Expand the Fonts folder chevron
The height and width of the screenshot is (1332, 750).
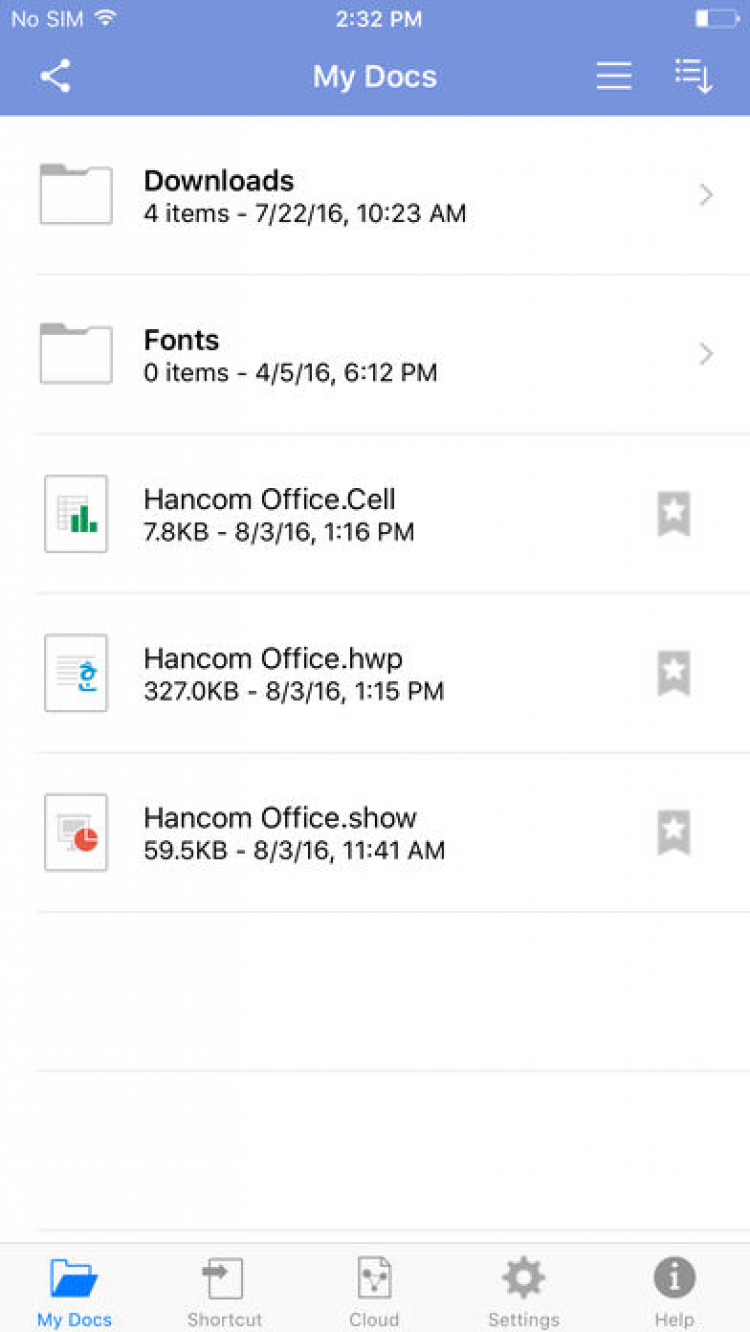click(x=706, y=354)
